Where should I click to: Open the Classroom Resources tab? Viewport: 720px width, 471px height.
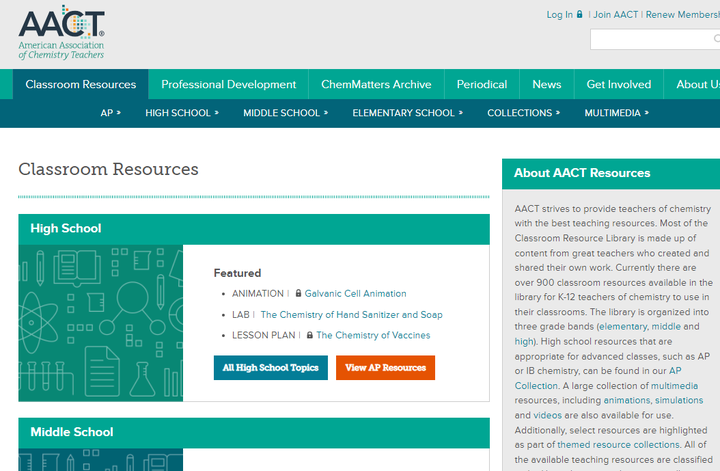[81, 84]
